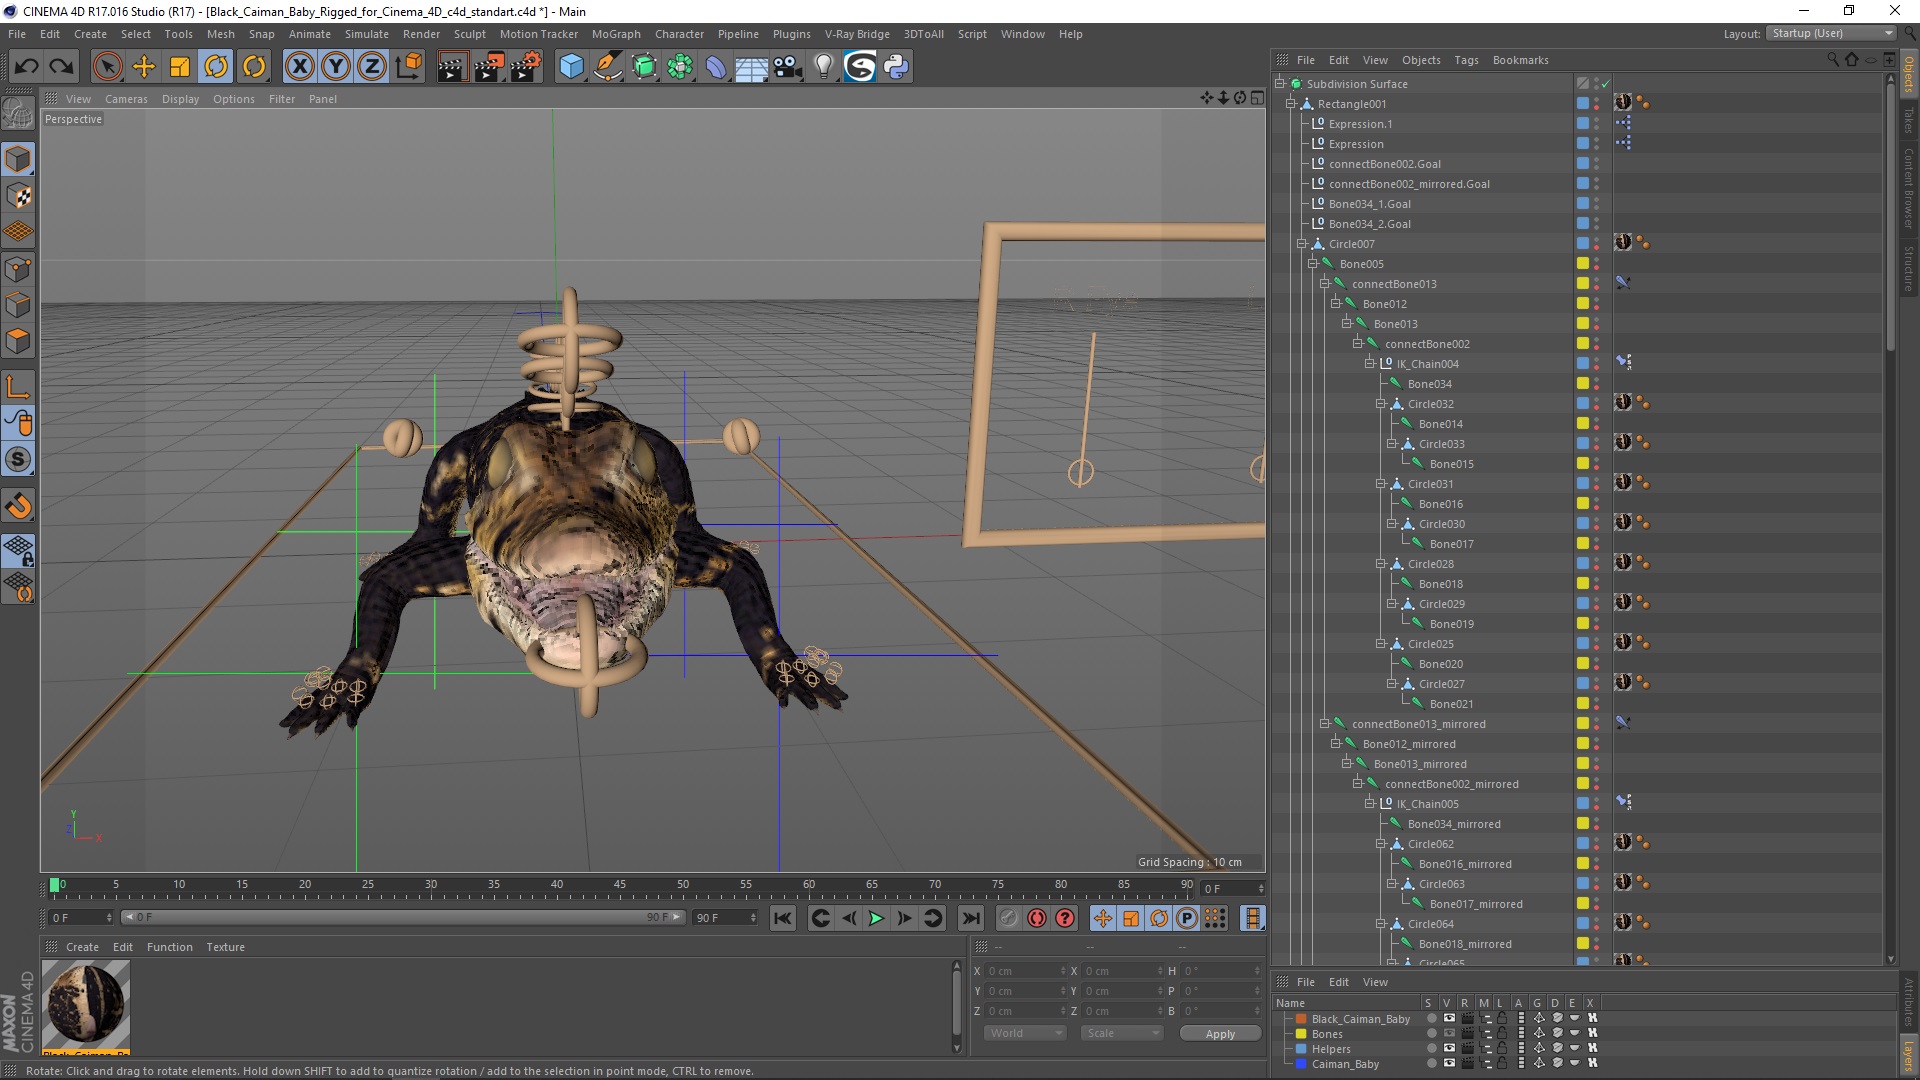Open the Layers side tab
Image resolution: width=1920 pixels, height=1080 pixels.
1908,1055
